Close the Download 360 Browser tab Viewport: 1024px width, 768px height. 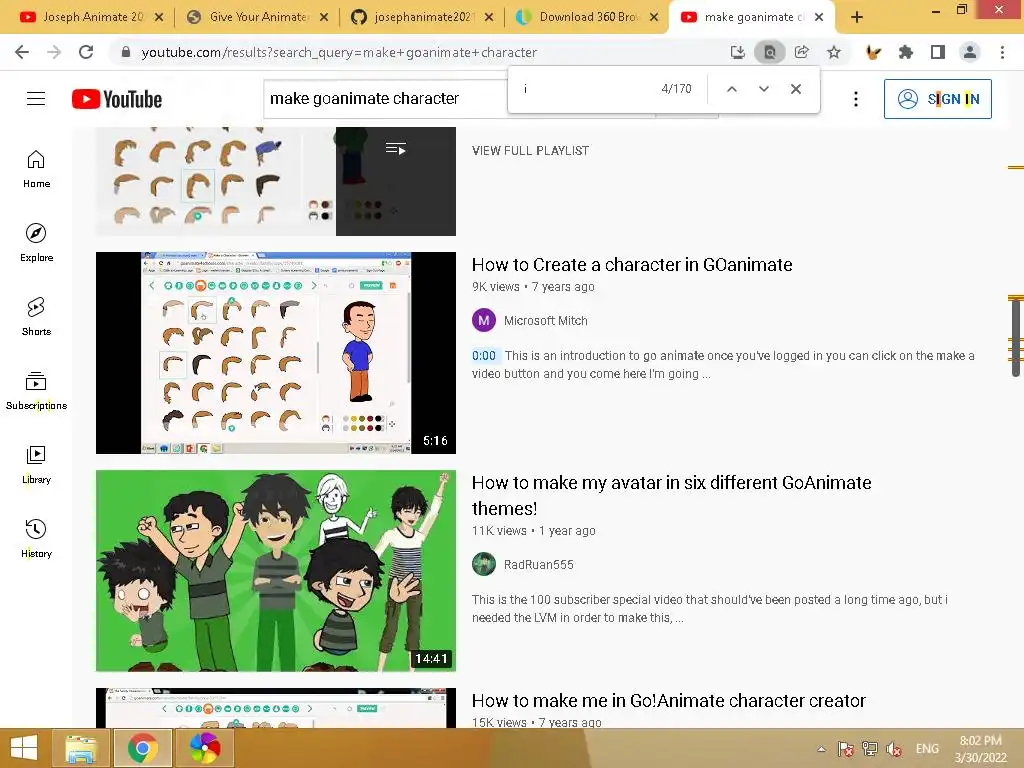click(654, 18)
